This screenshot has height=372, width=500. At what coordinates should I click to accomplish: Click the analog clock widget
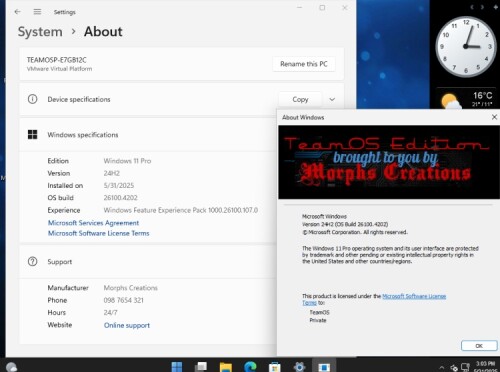pos(466,47)
